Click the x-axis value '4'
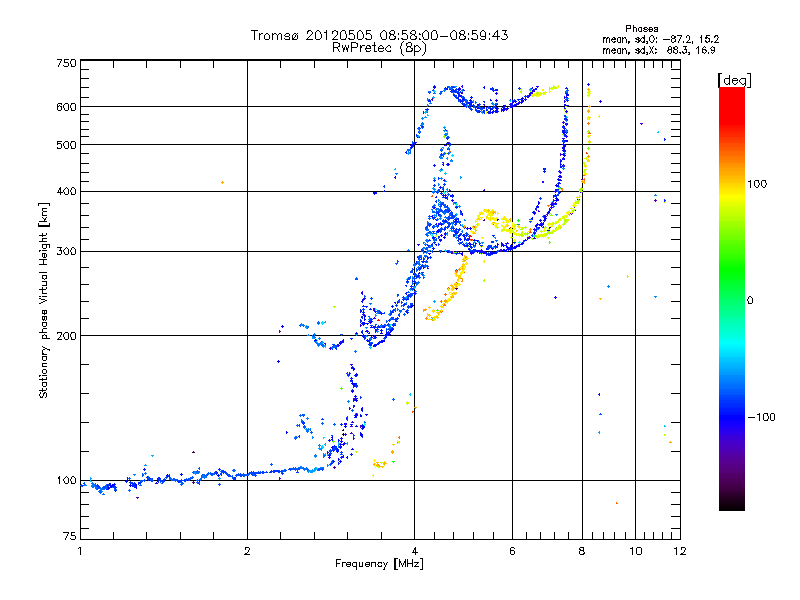Screen dimensions: 800x600 tap(415, 552)
